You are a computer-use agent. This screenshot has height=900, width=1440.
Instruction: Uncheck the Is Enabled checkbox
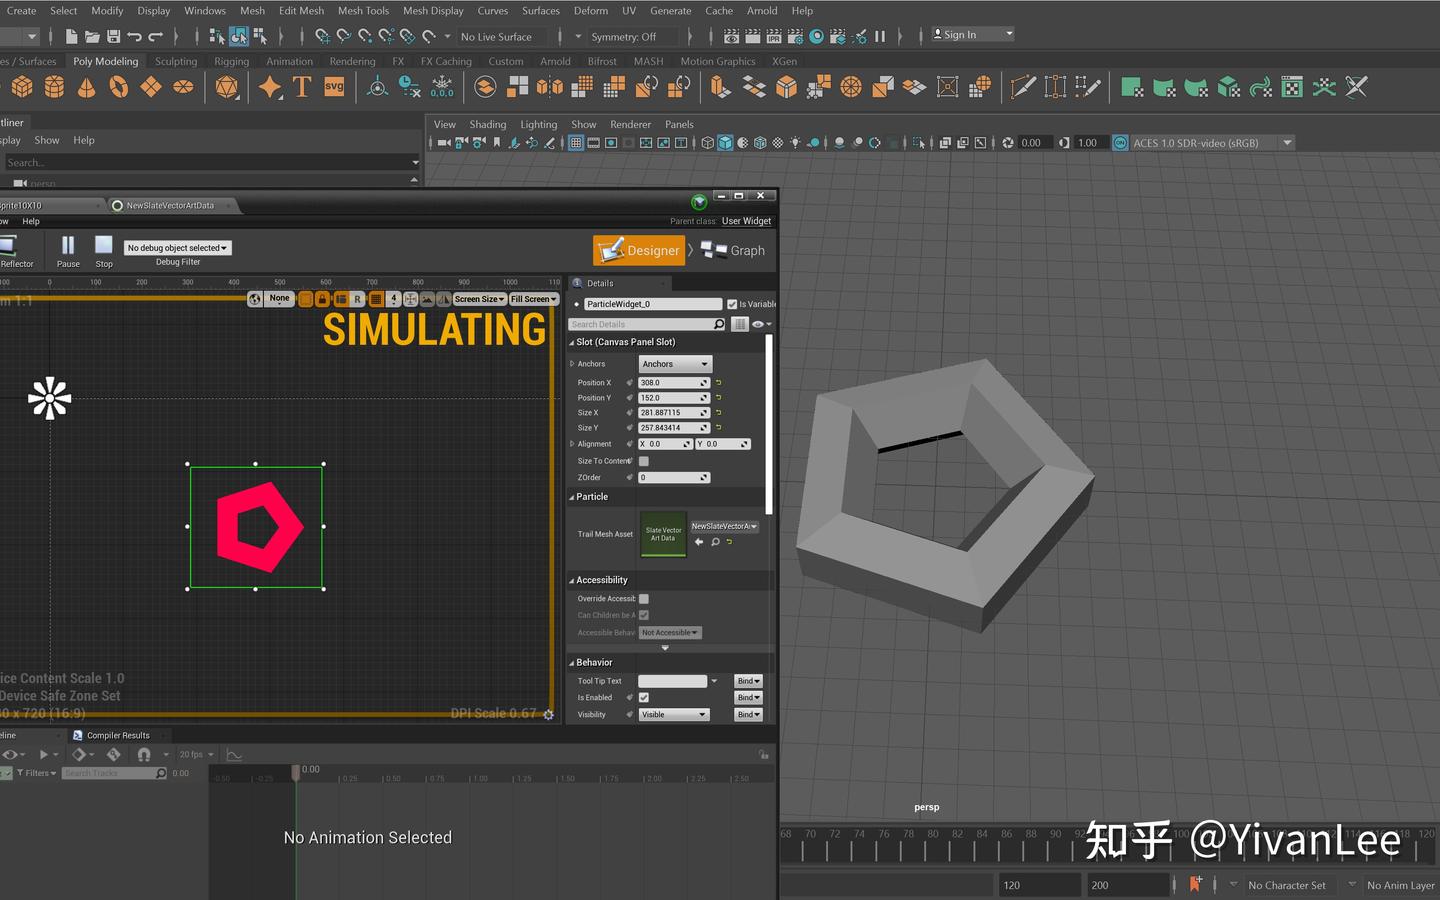(x=644, y=698)
